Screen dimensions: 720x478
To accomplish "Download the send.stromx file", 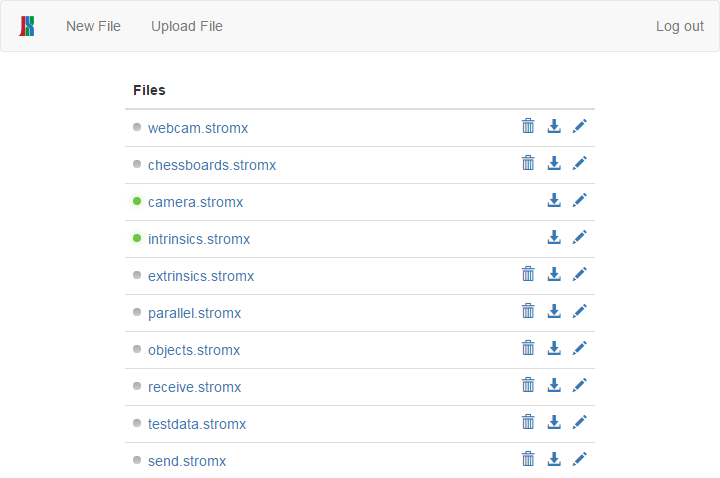I will coord(554,459).
